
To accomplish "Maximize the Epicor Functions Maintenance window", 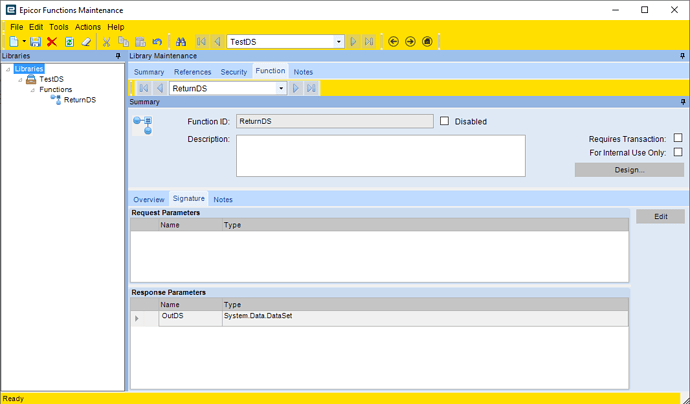I will coord(645,10).
